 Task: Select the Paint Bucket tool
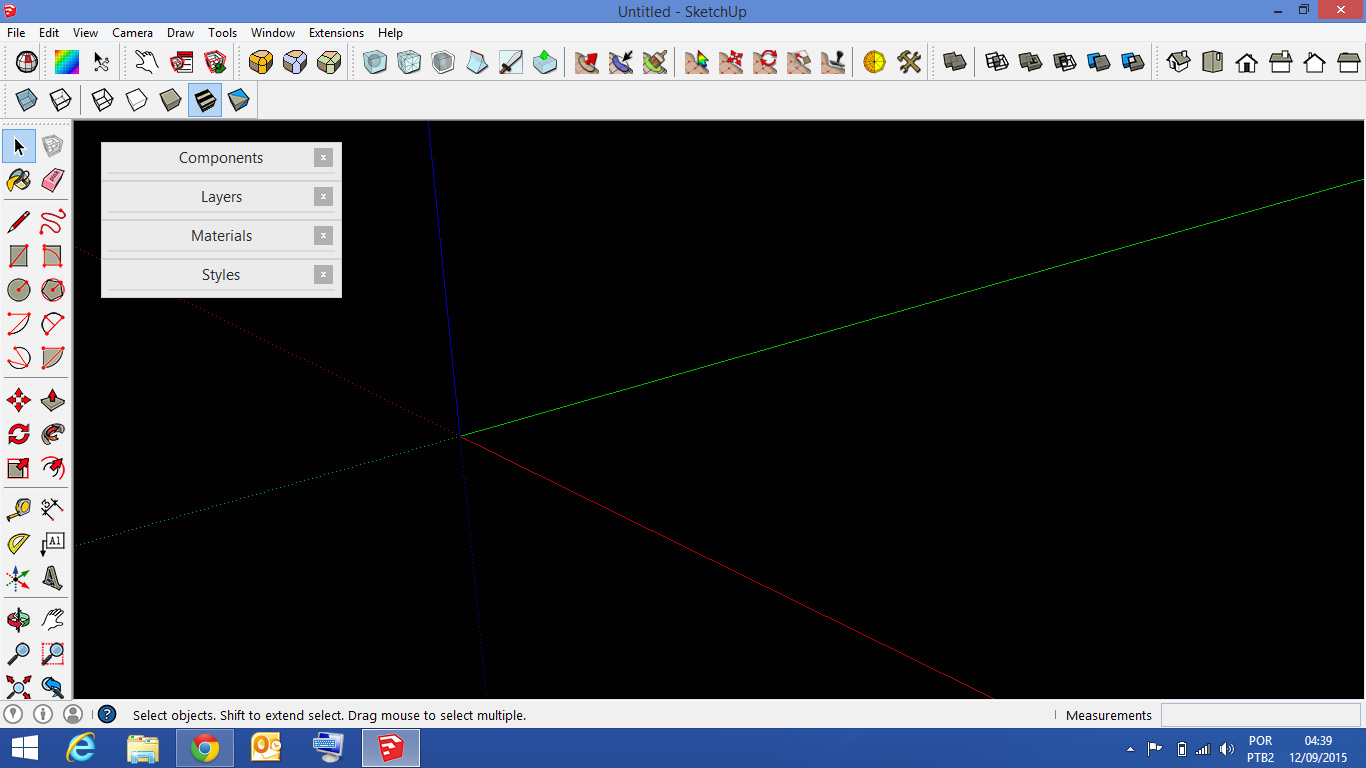click(x=18, y=180)
